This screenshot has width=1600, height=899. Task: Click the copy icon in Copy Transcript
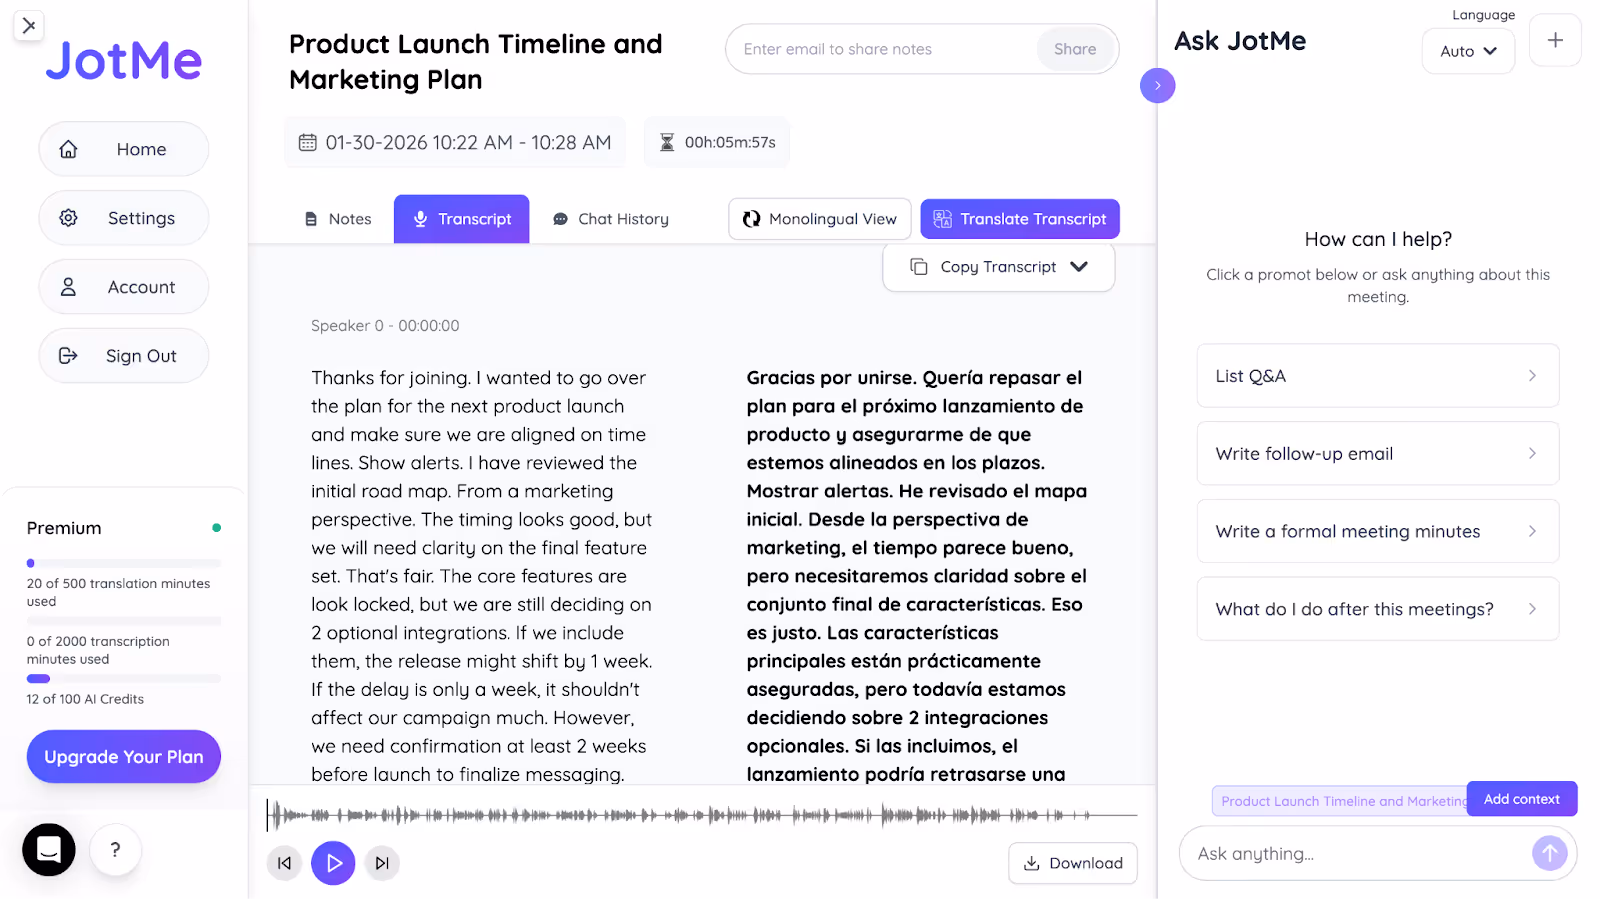coord(919,267)
